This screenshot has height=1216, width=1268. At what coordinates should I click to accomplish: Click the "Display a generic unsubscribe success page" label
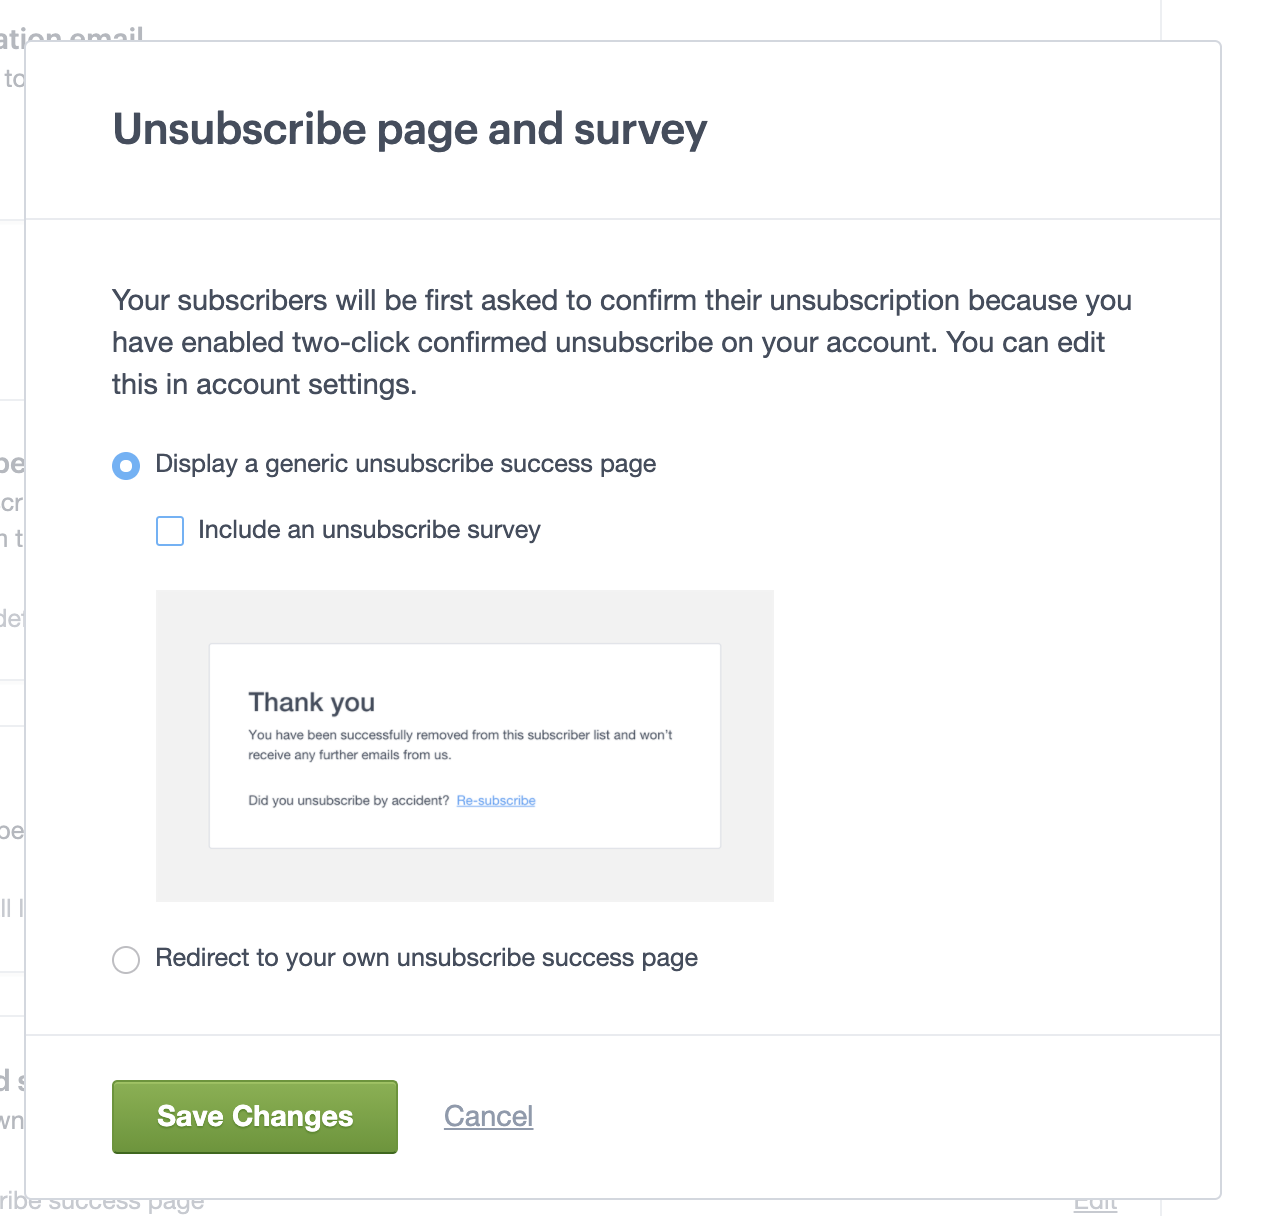point(405,464)
